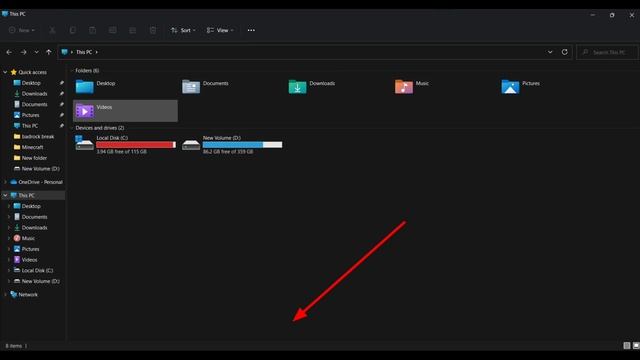The width and height of the screenshot is (640, 360).
Task: Click the Search This PC field
Action: point(607,52)
